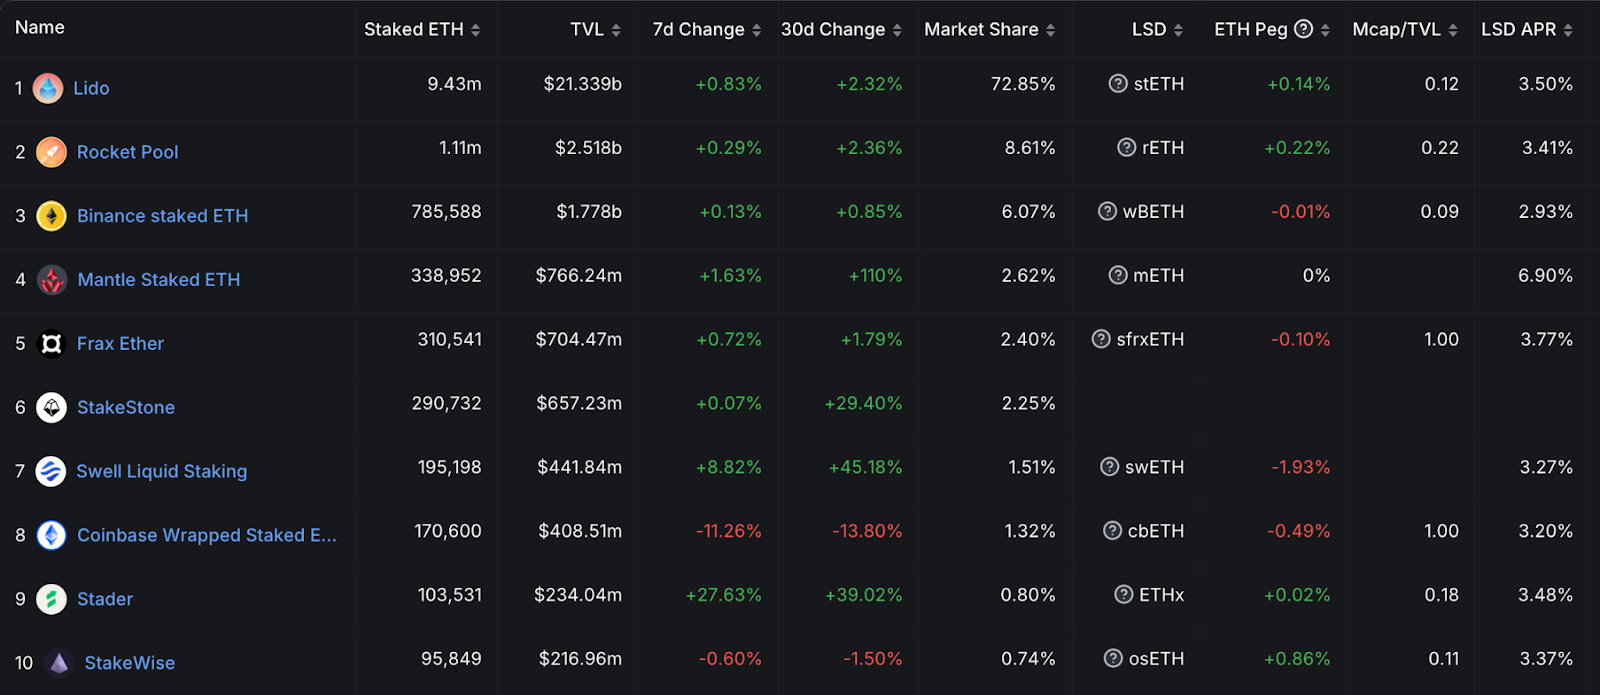The image size is (1600, 695).
Task: Click the Binance staked ETH logo icon
Action: 51,216
